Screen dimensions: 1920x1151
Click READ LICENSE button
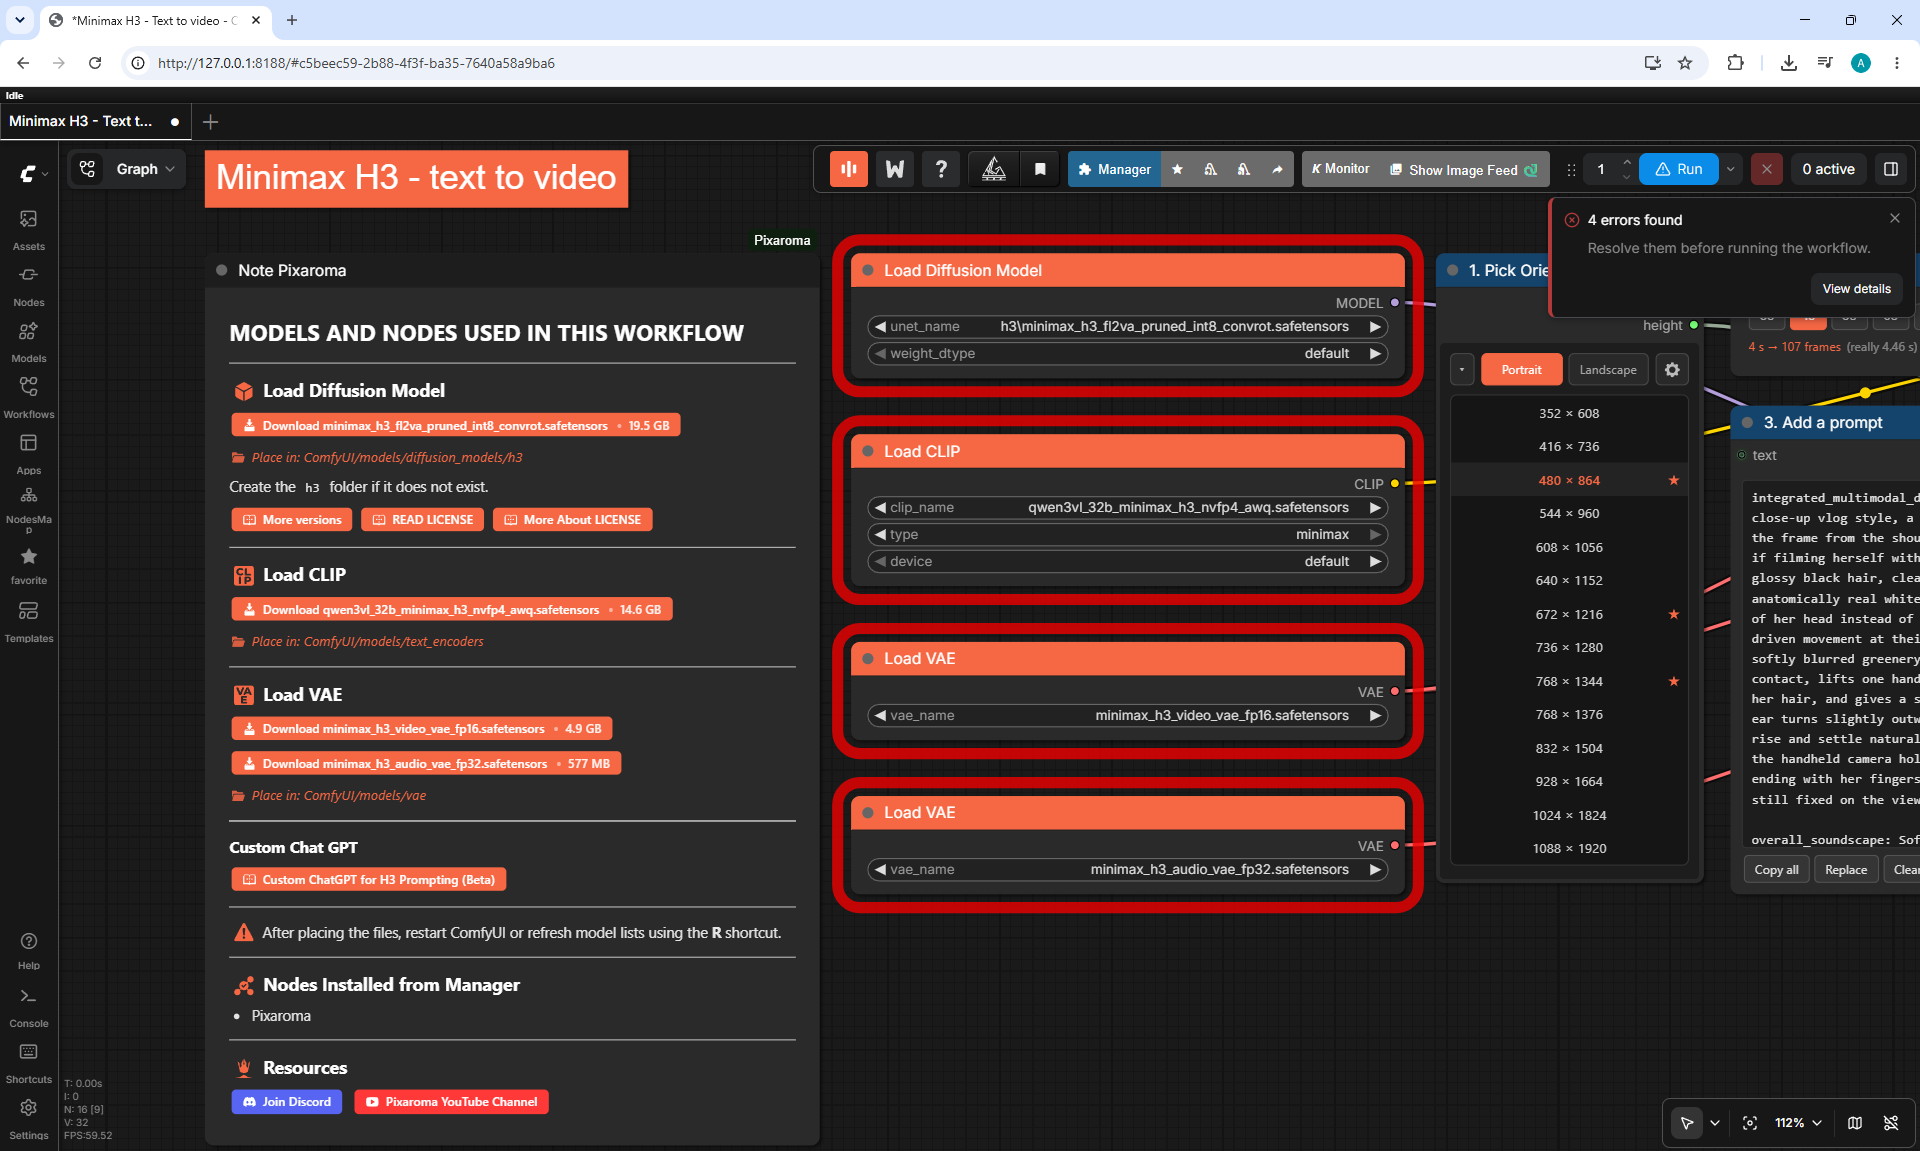click(422, 520)
